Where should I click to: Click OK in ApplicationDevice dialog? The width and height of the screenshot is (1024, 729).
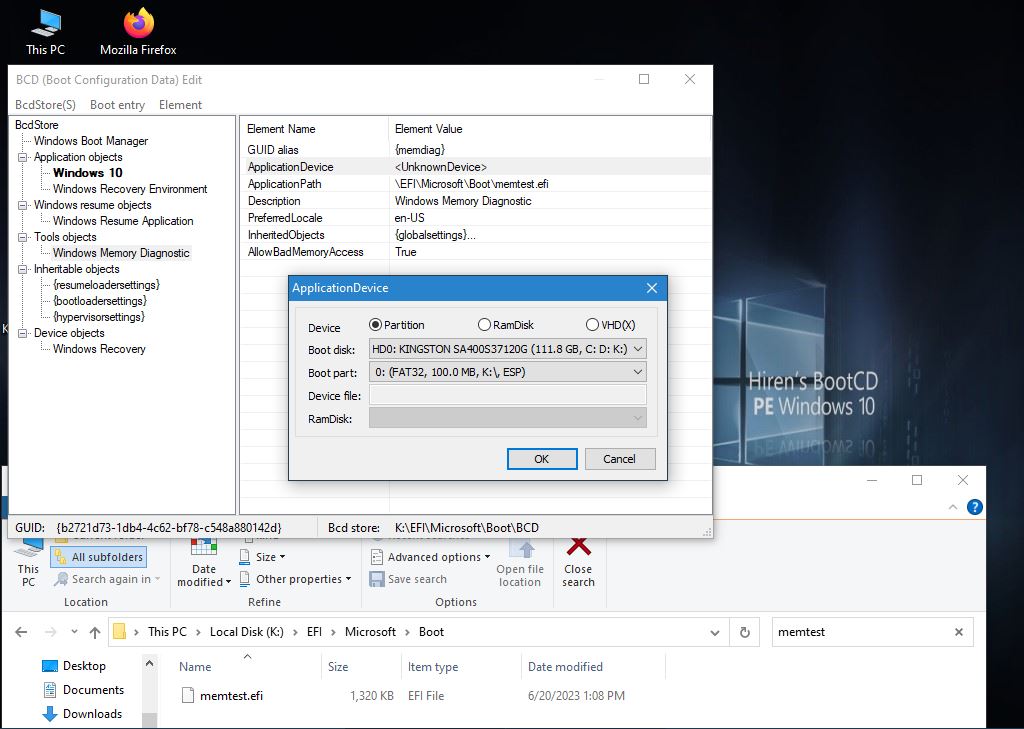click(541, 459)
